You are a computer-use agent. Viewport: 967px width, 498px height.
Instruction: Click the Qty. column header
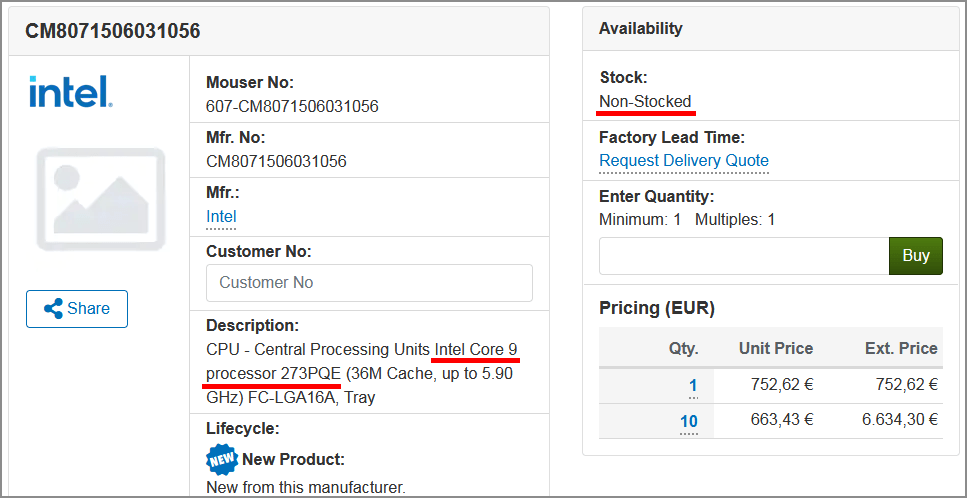click(x=683, y=349)
